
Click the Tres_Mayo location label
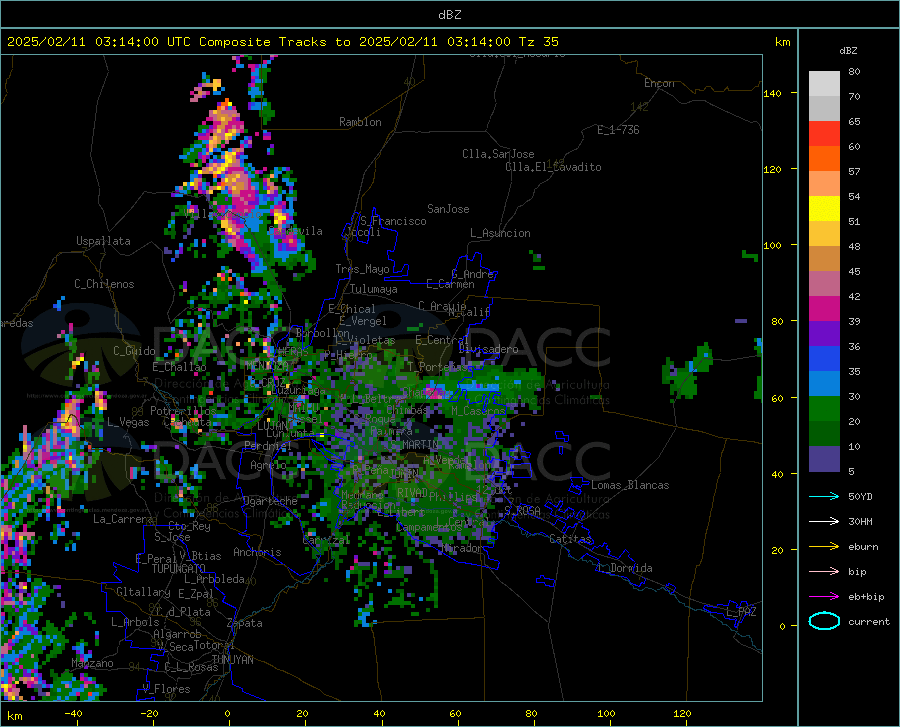tap(362, 269)
